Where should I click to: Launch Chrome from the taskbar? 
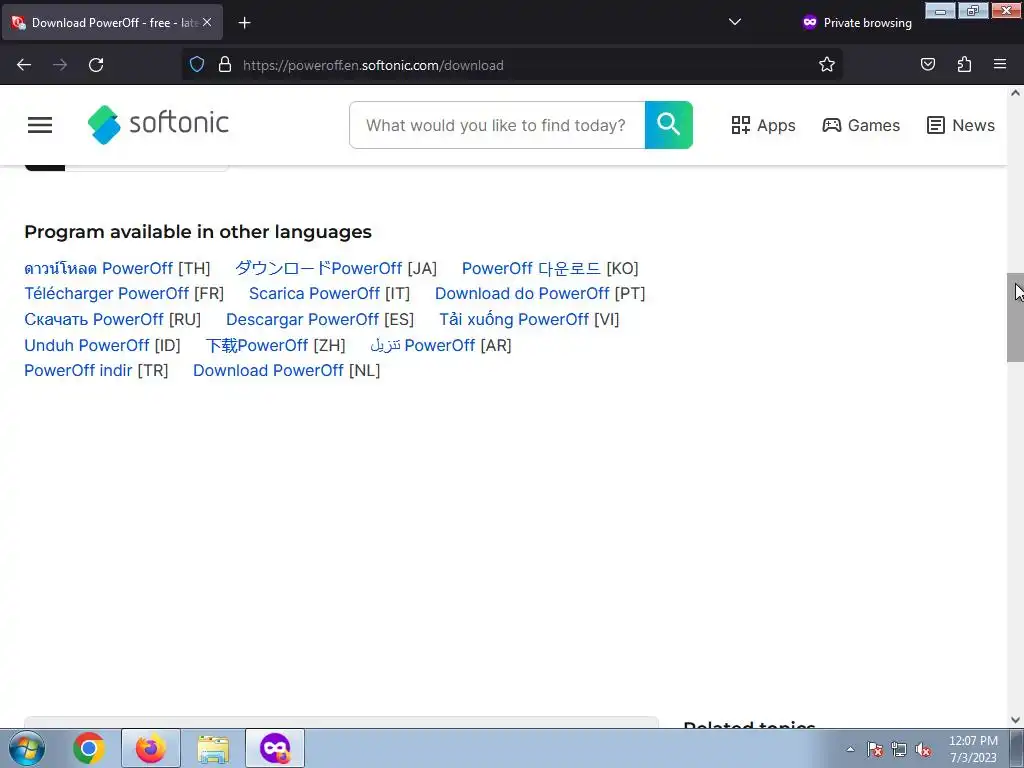[x=89, y=748]
